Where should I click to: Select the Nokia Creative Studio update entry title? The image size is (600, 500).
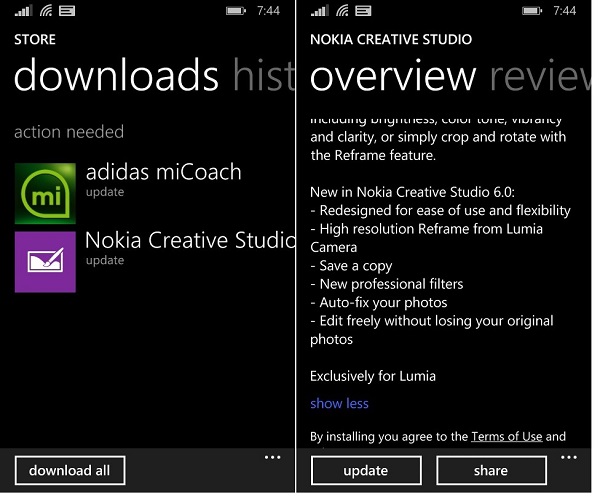pos(190,240)
